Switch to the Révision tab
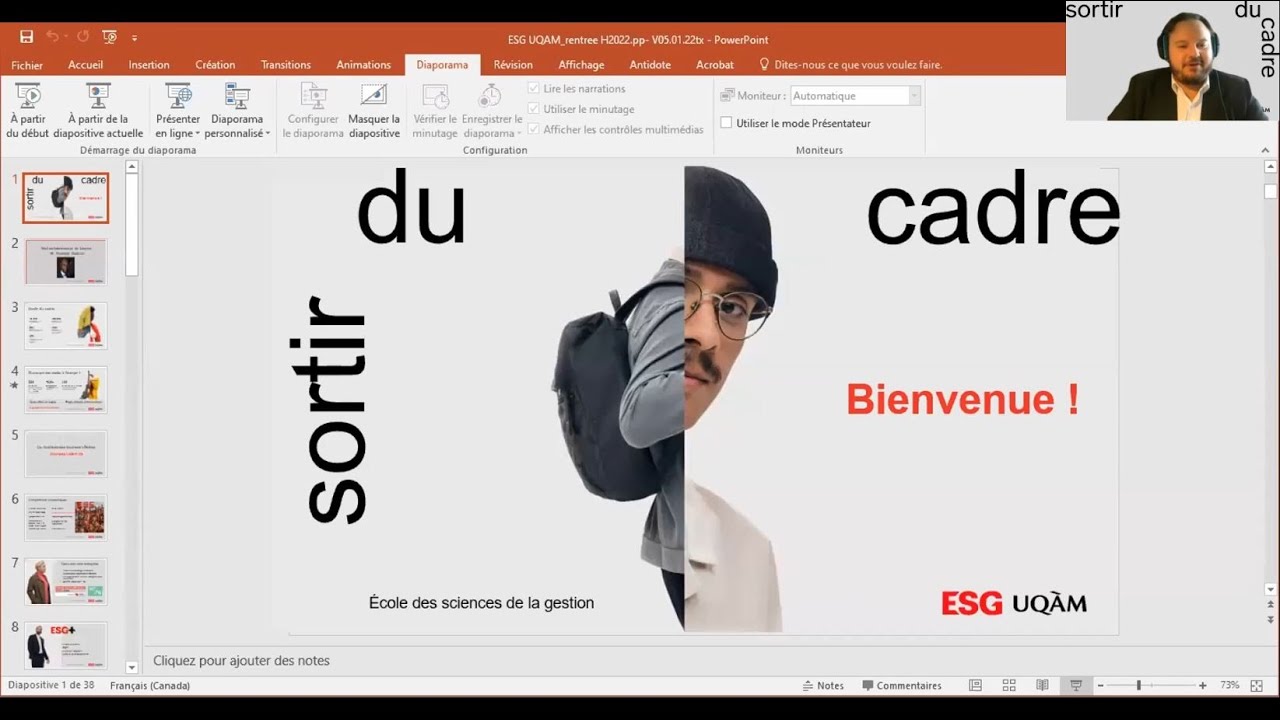This screenshot has width=1280, height=720. pyautogui.click(x=513, y=65)
